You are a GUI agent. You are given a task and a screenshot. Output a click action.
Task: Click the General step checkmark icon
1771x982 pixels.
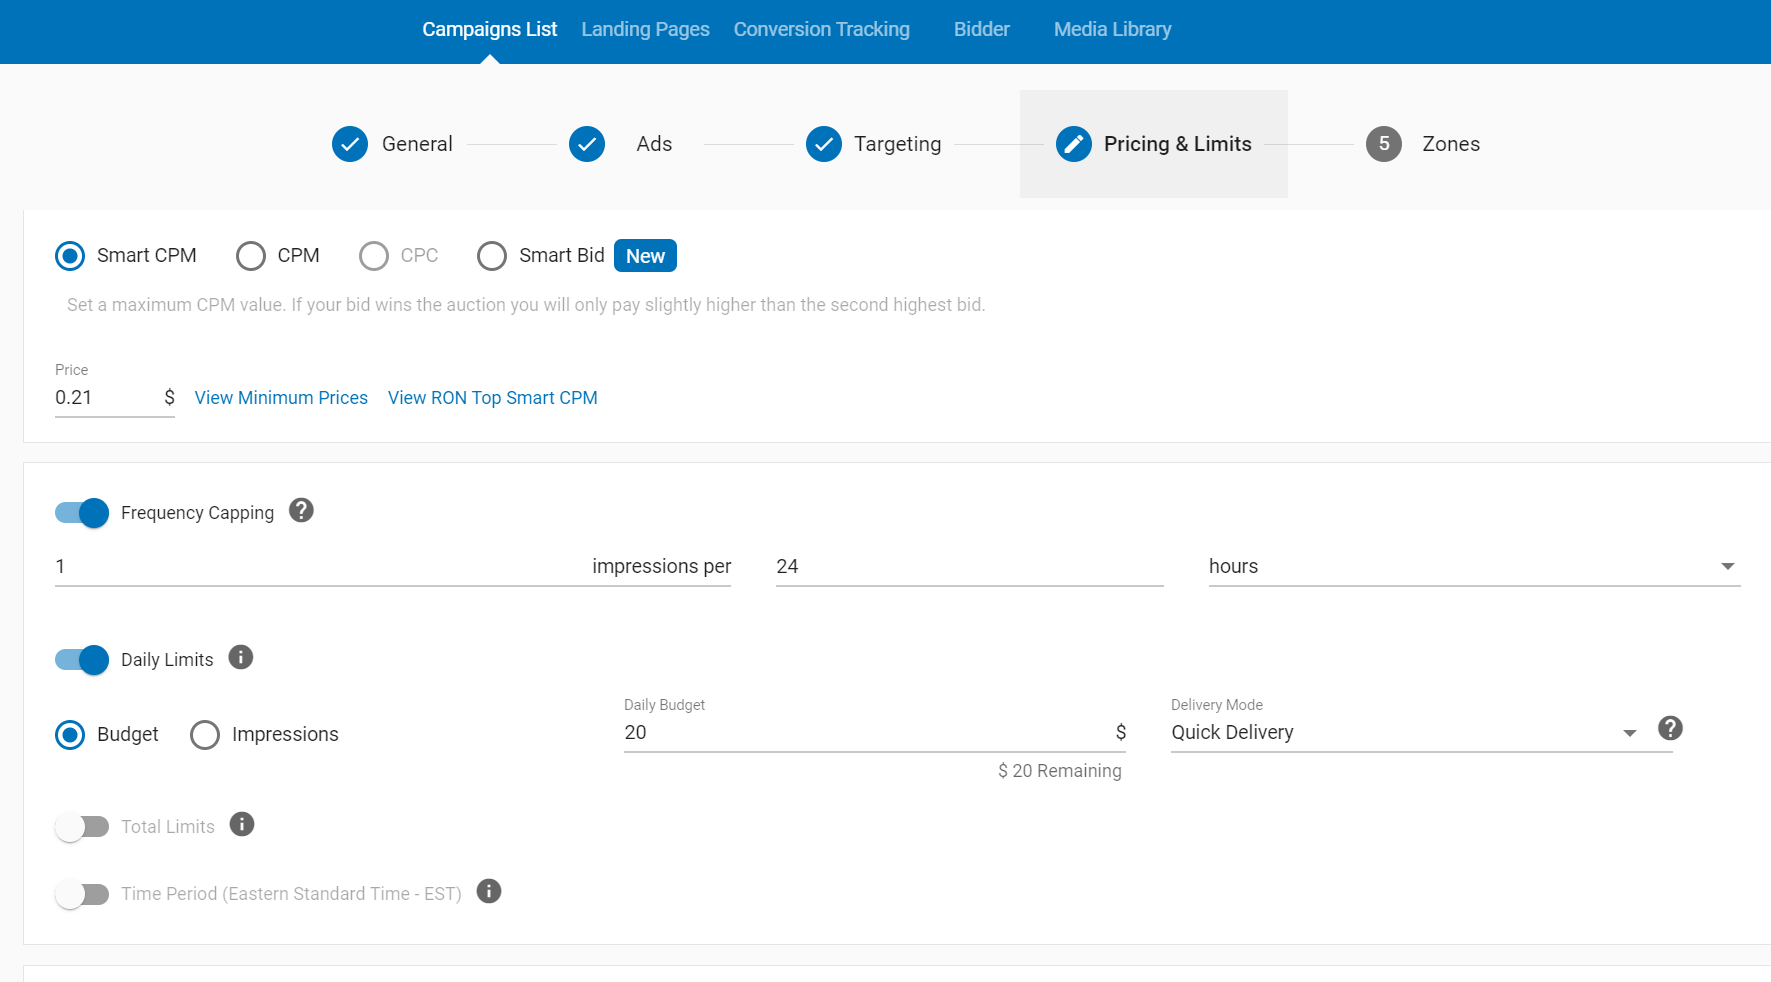pos(350,144)
